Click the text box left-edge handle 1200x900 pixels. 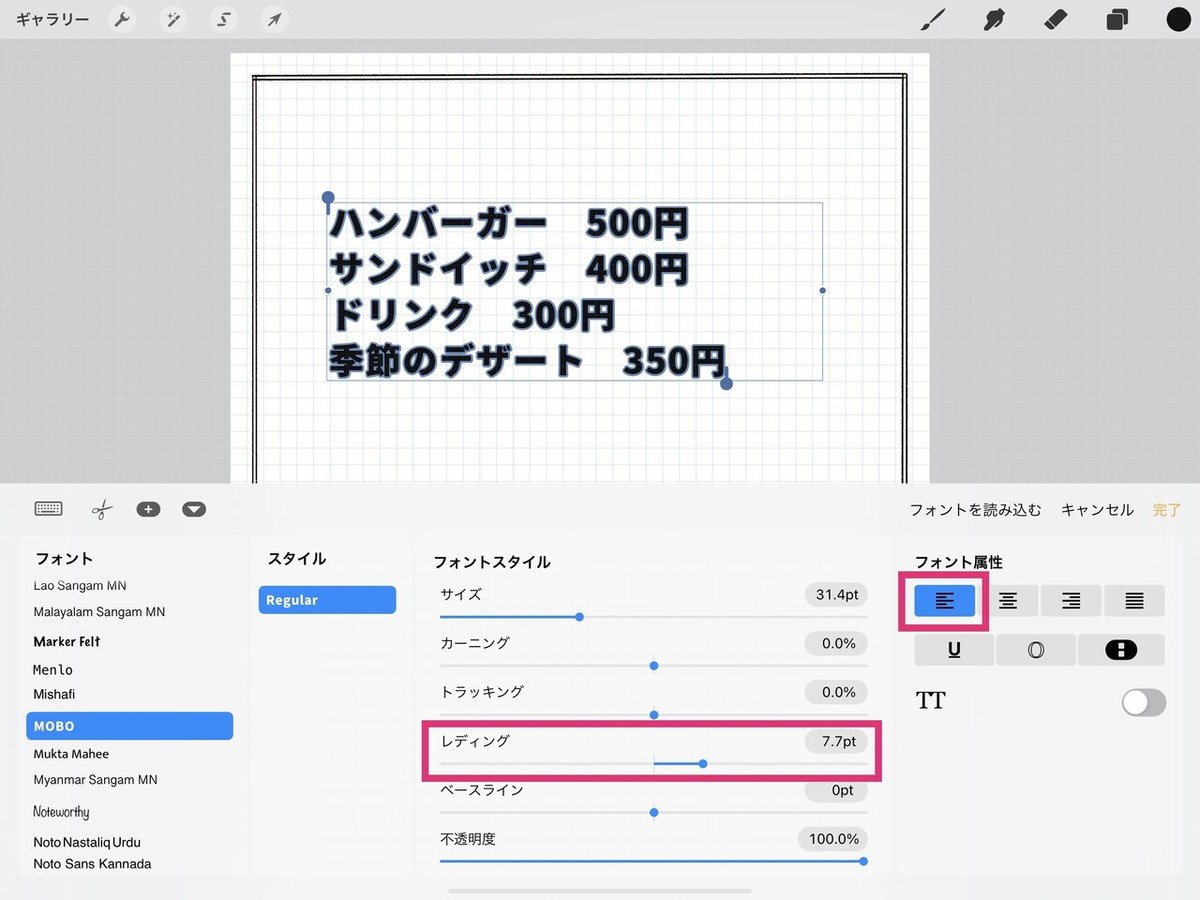tap(328, 291)
